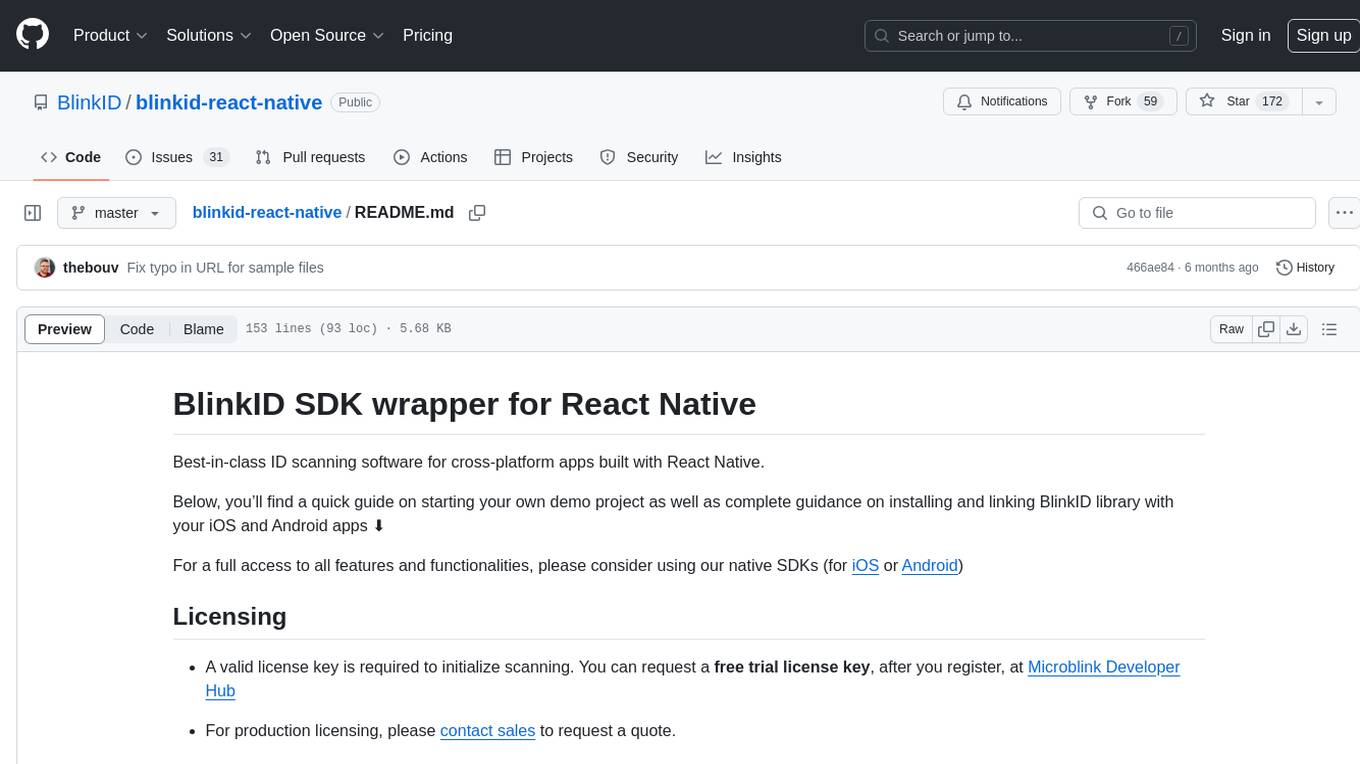Open the star lists dropdown arrow

point(1319,102)
